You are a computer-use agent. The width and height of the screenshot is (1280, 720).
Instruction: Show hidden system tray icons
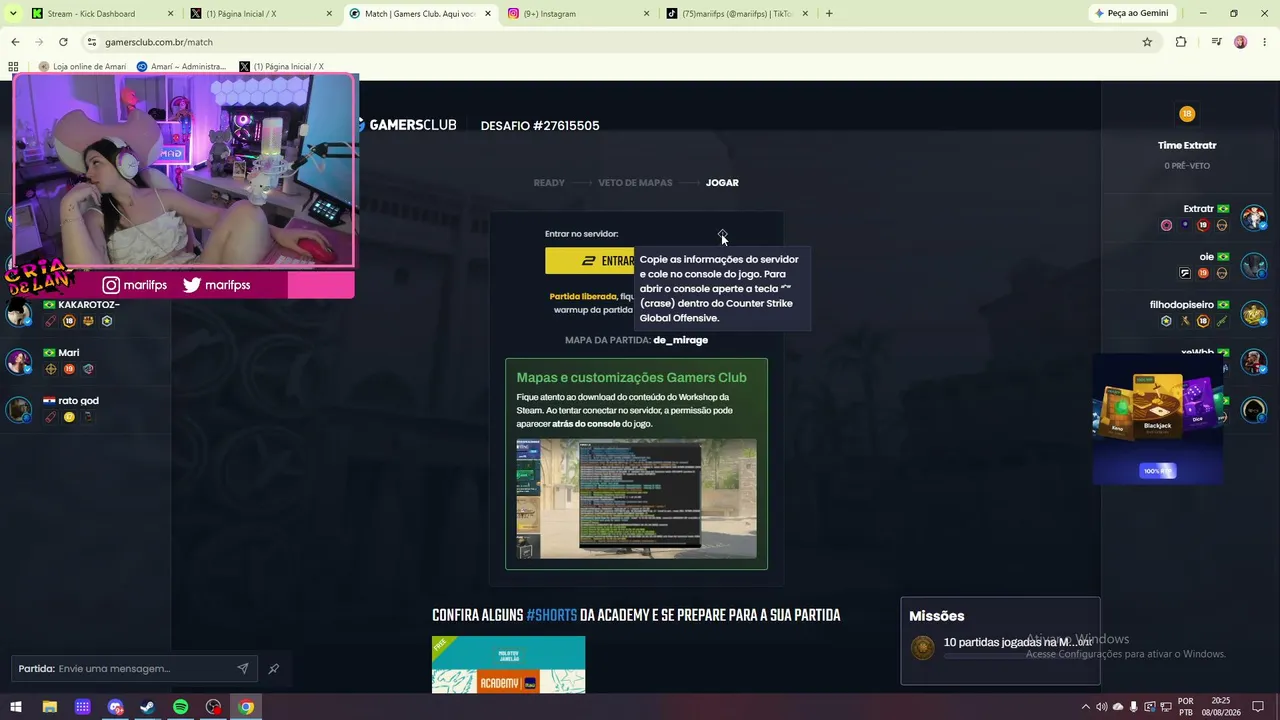pyautogui.click(x=1086, y=707)
